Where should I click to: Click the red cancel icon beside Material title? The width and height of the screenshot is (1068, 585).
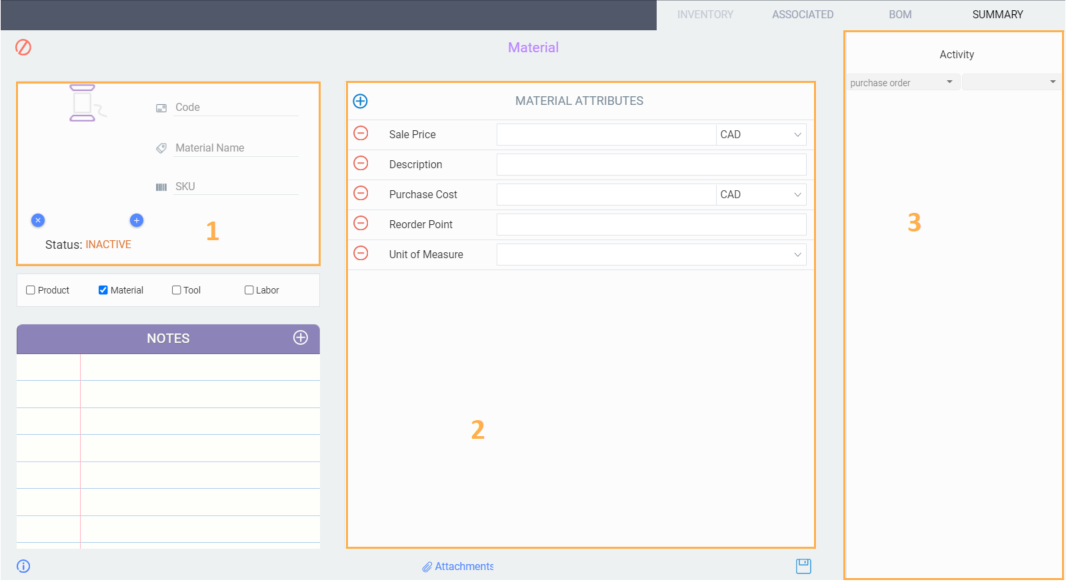point(23,47)
